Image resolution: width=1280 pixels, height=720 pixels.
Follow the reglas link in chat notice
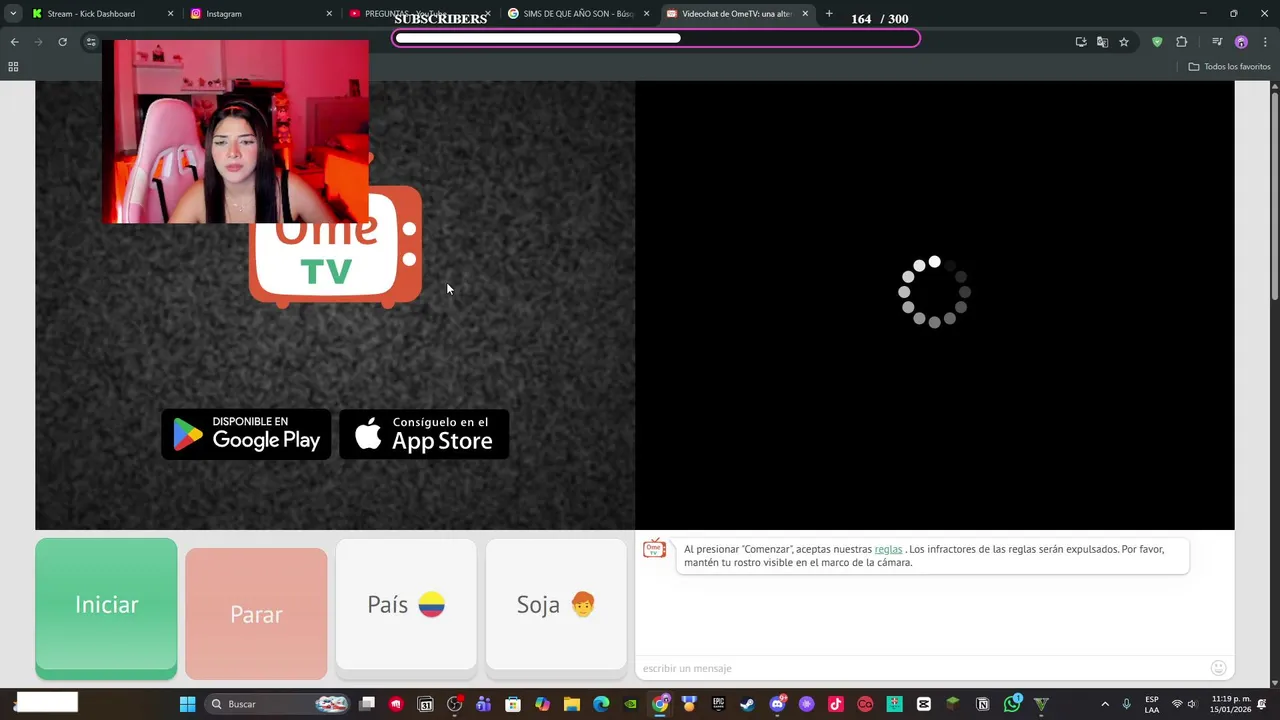coord(888,549)
